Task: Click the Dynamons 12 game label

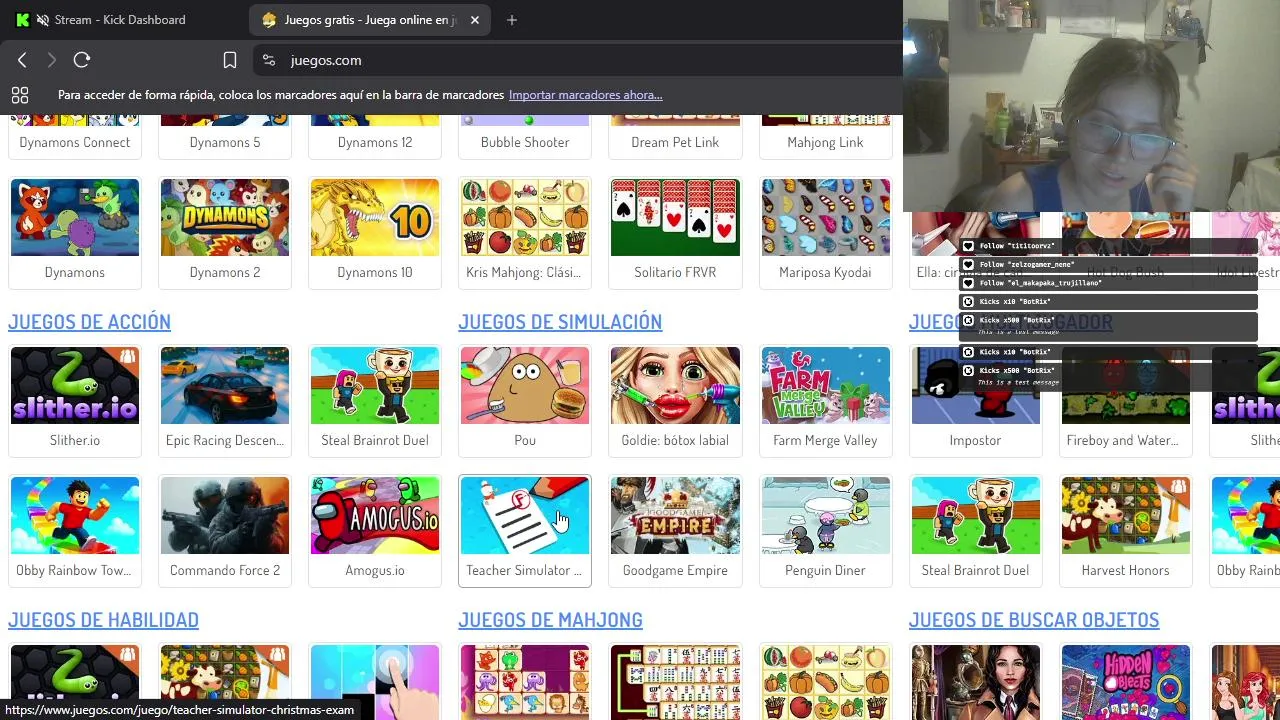Action: 375,142
